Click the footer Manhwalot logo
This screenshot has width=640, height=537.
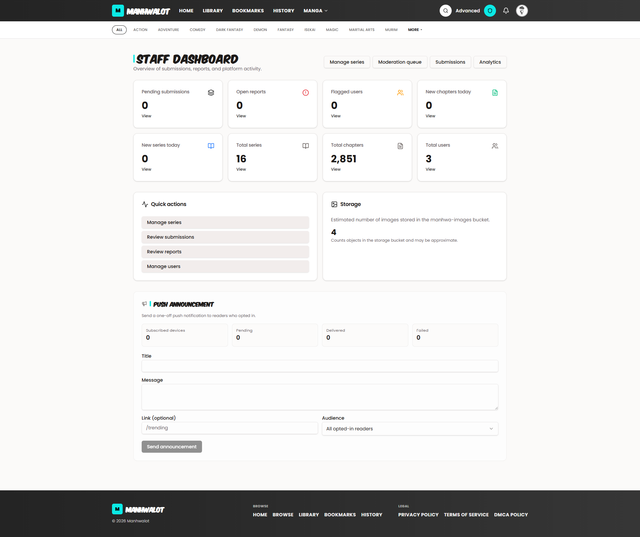(138, 509)
